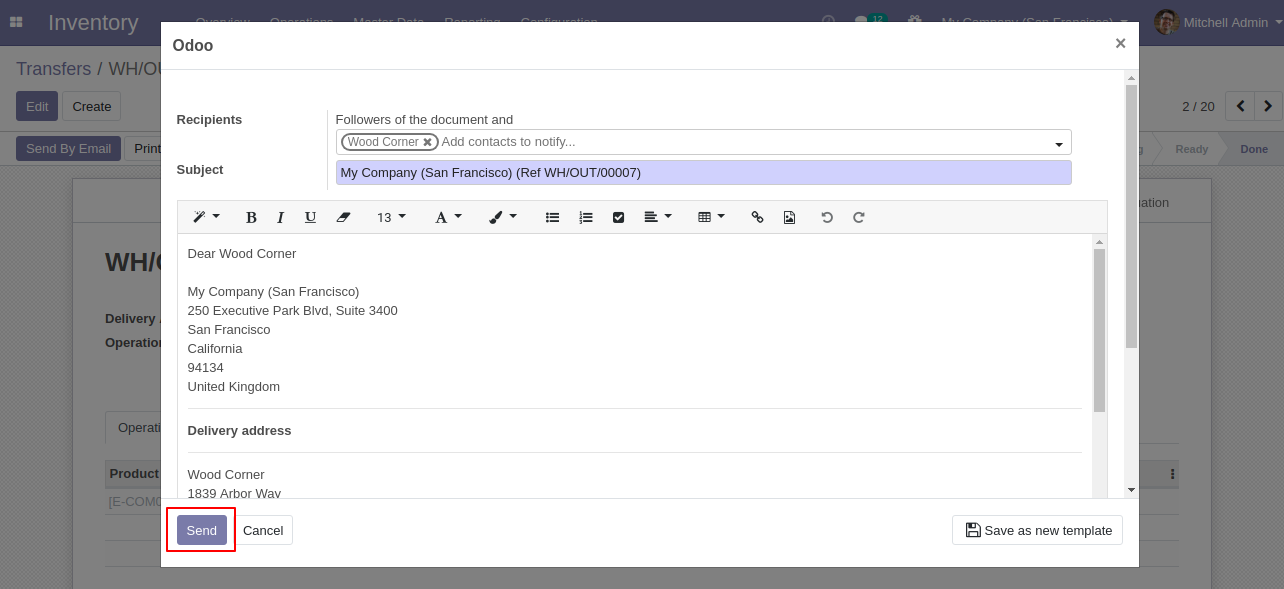Open the apps grid menu icon
The width and height of the screenshot is (1284, 589).
[x=16, y=22]
